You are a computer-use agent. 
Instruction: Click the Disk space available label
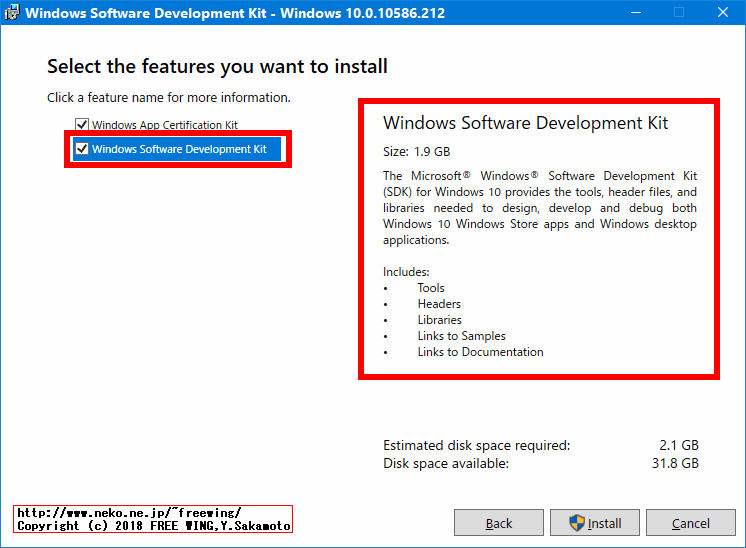click(x=446, y=463)
